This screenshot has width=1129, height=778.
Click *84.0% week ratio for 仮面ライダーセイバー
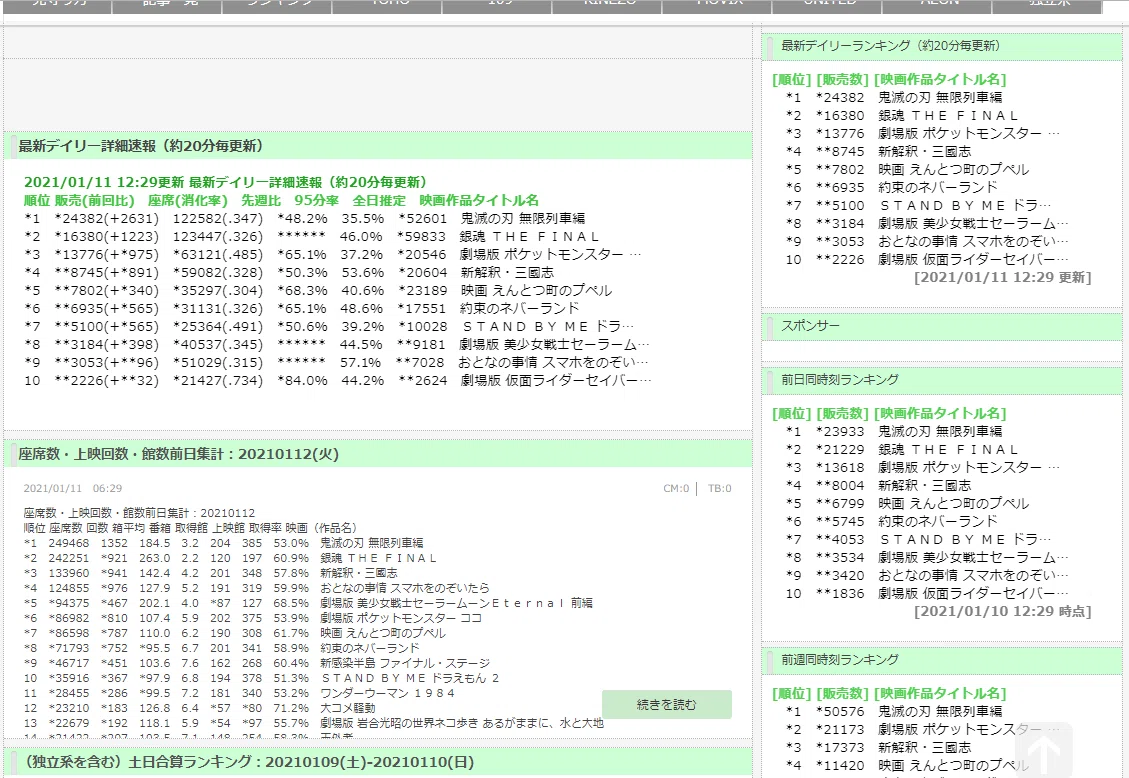(x=302, y=380)
